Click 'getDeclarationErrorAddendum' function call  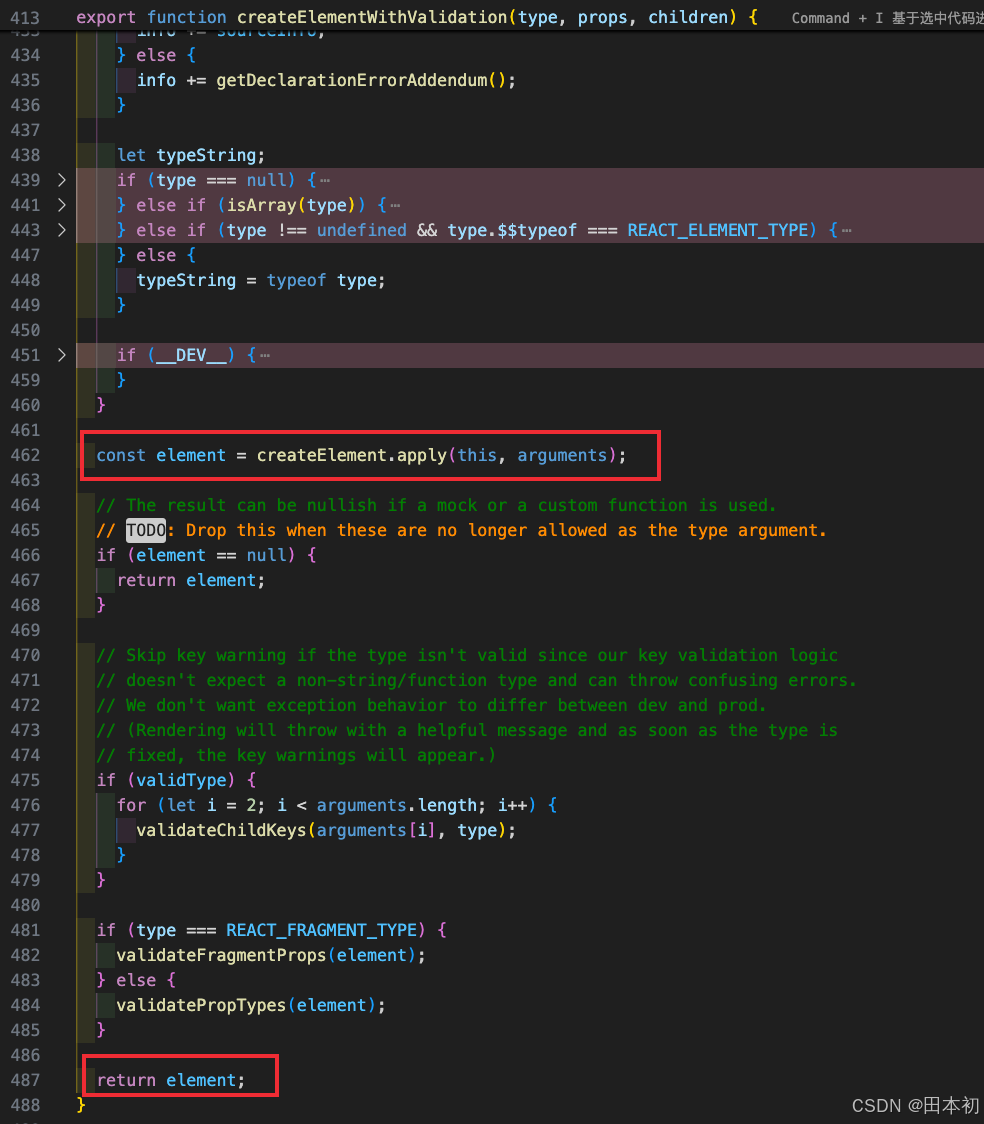[352, 80]
